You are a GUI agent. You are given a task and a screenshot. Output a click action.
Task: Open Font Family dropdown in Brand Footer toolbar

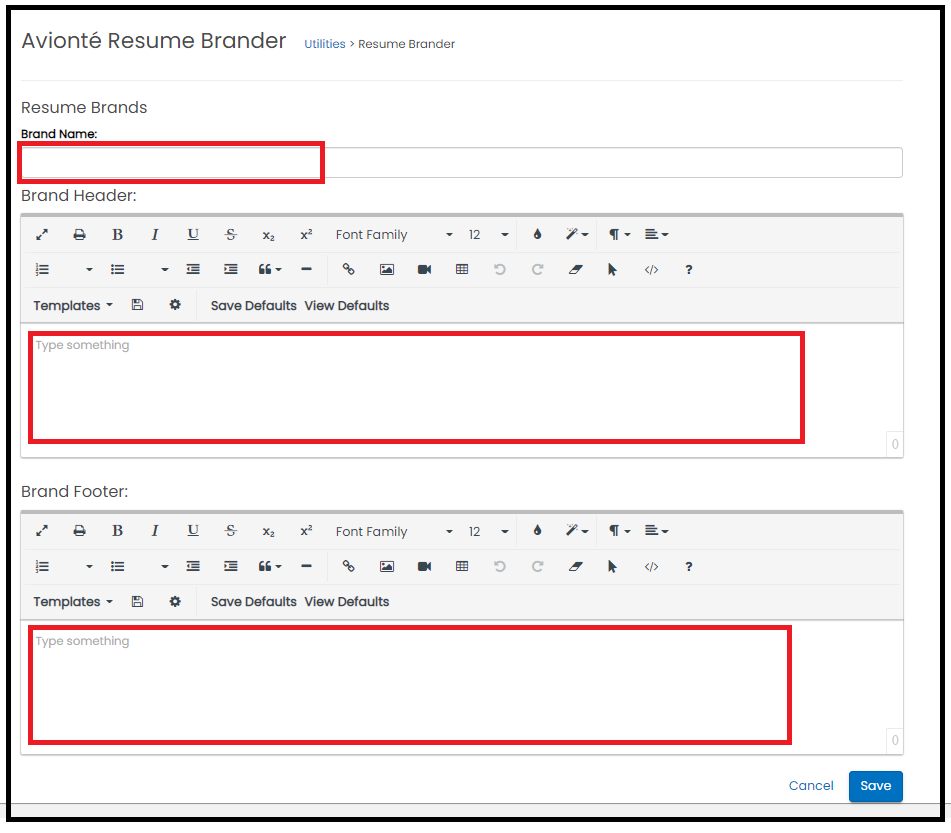click(394, 531)
